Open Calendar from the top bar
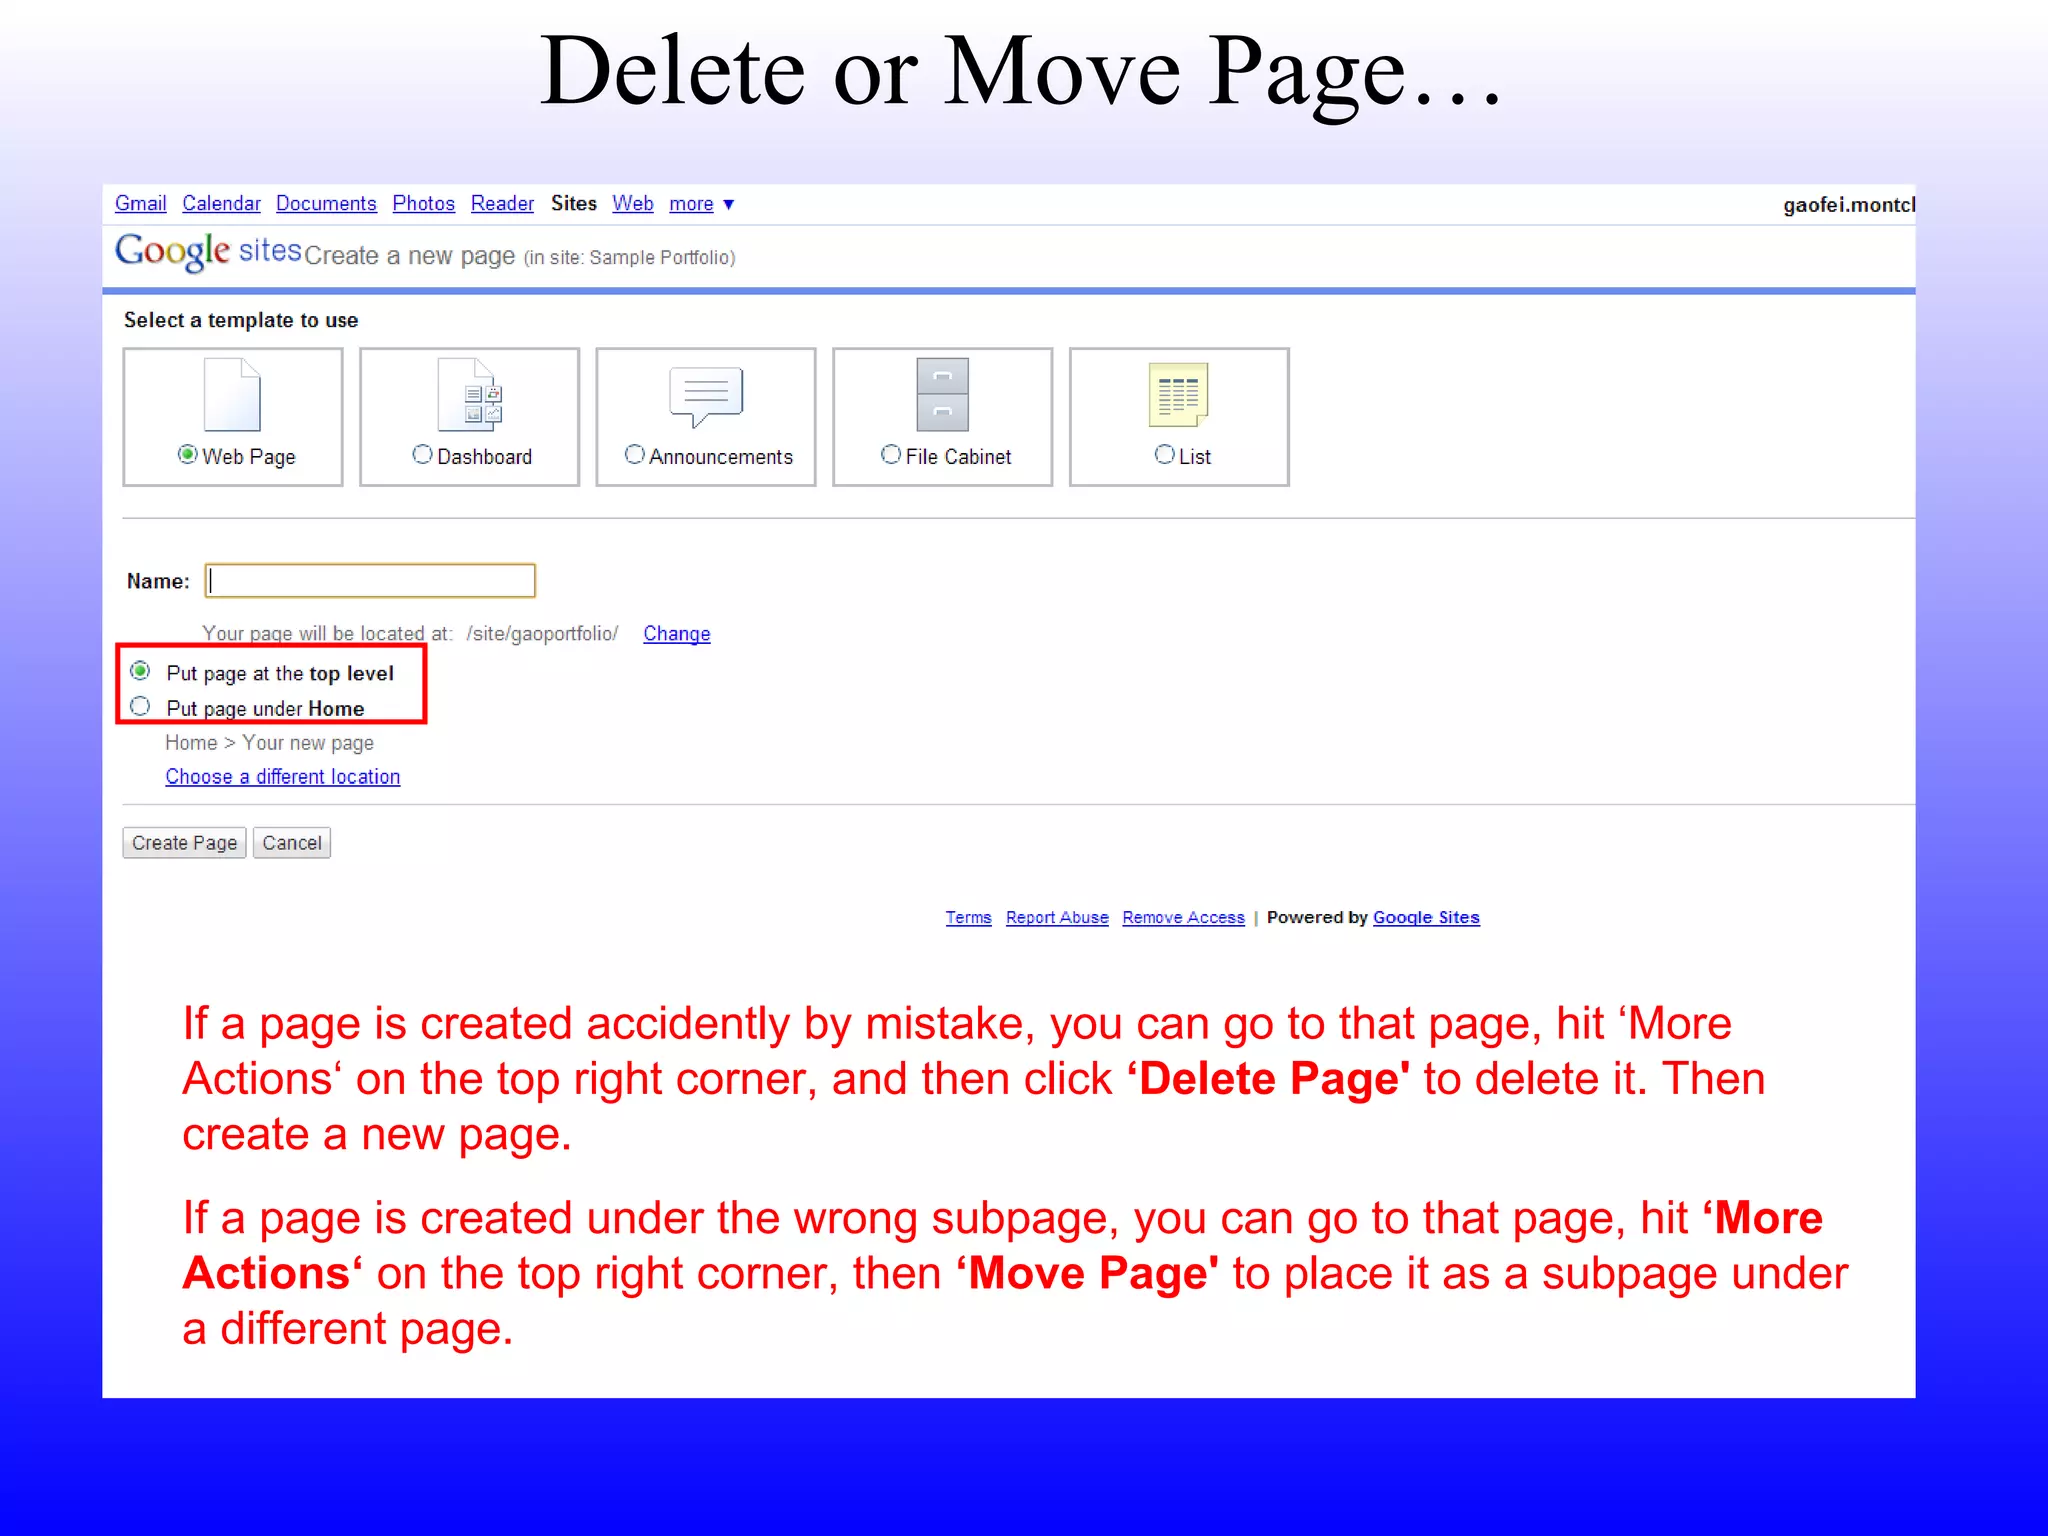 (x=221, y=203)
